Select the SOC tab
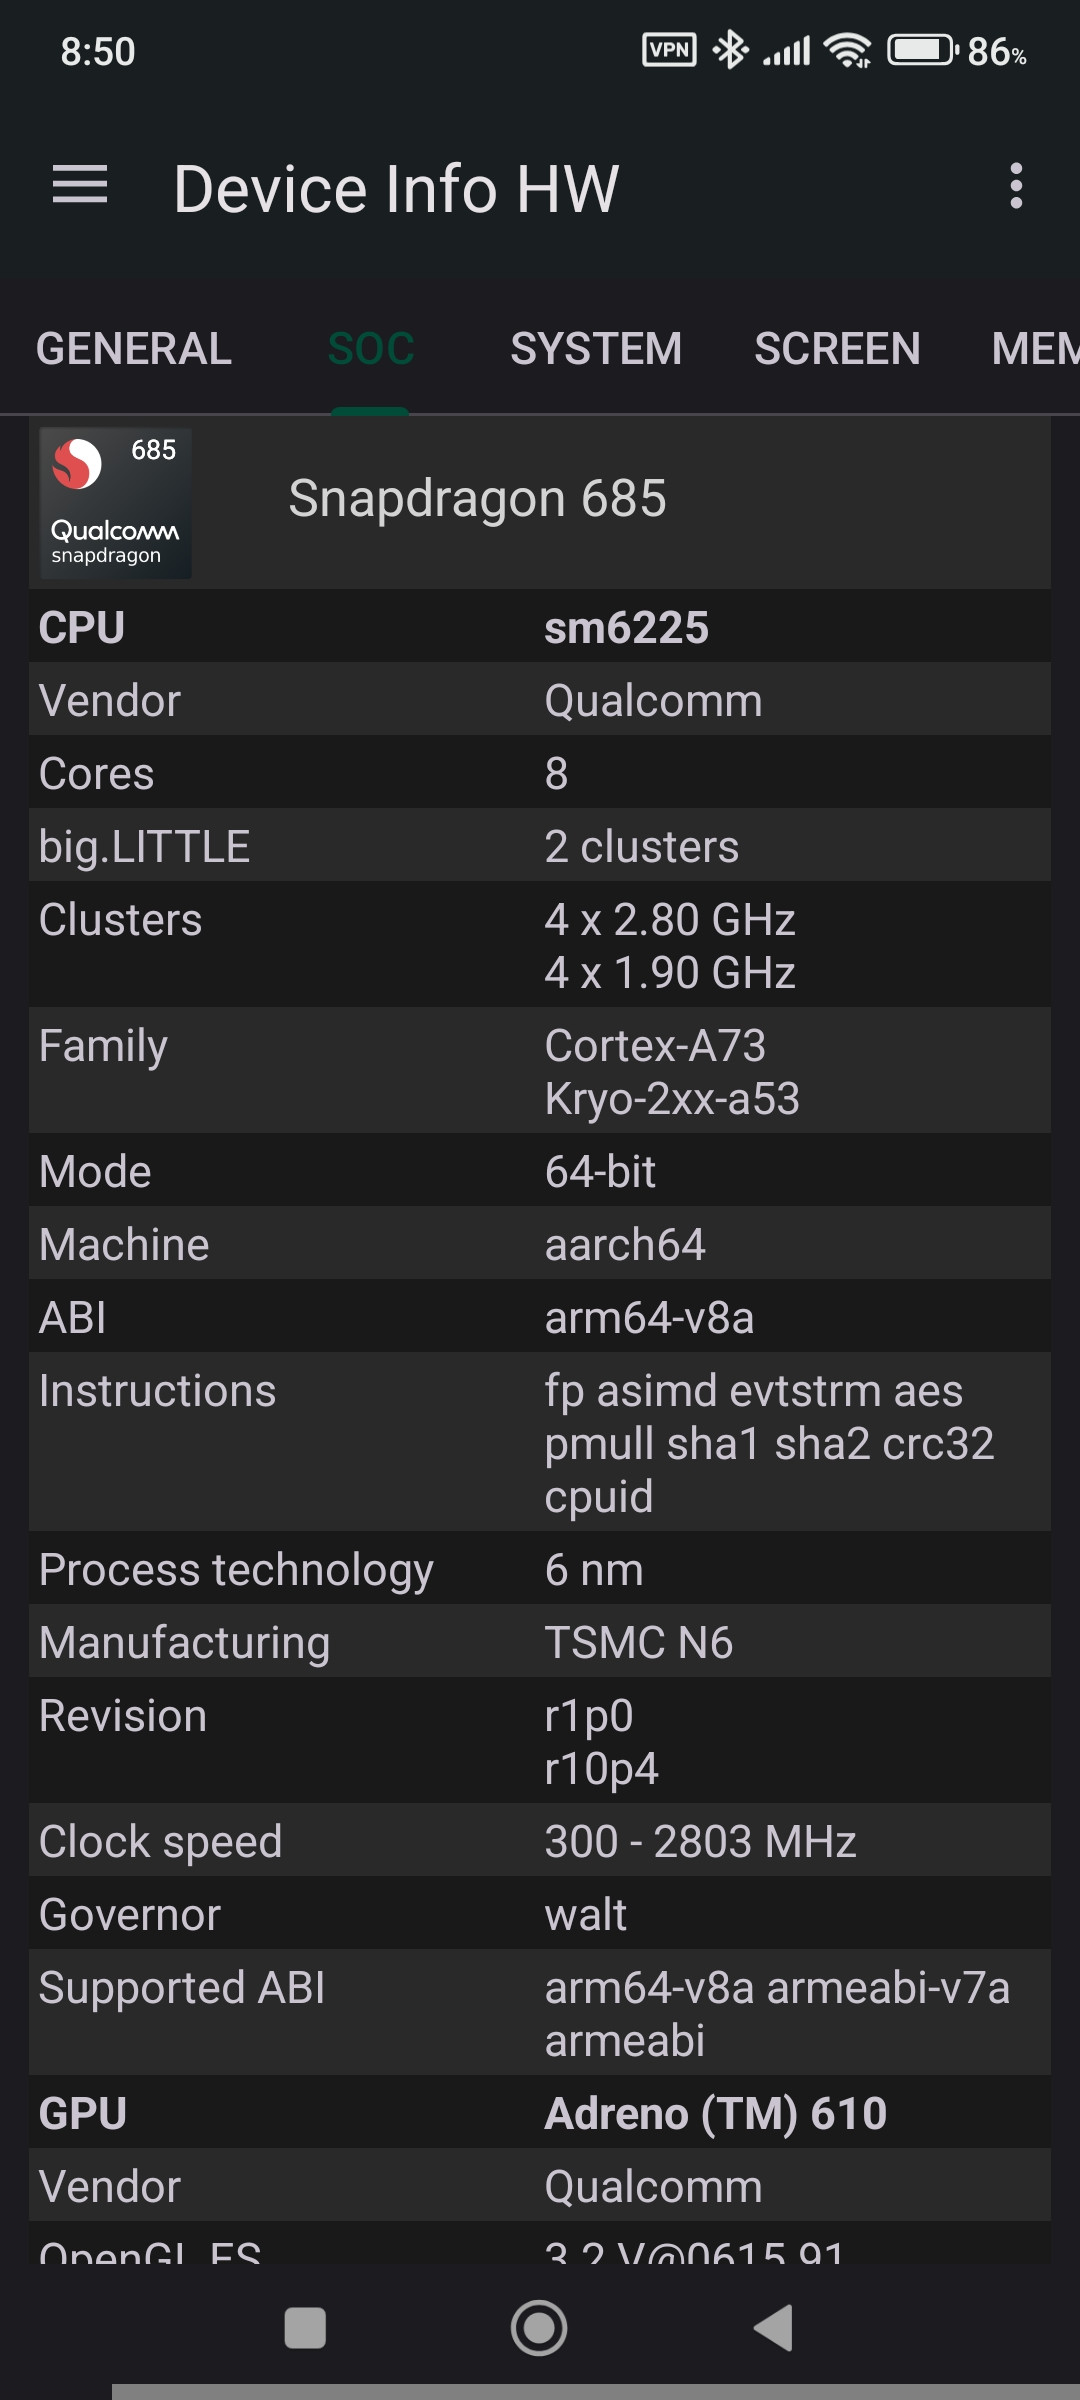1080x2400 pixels. [371, 349]
